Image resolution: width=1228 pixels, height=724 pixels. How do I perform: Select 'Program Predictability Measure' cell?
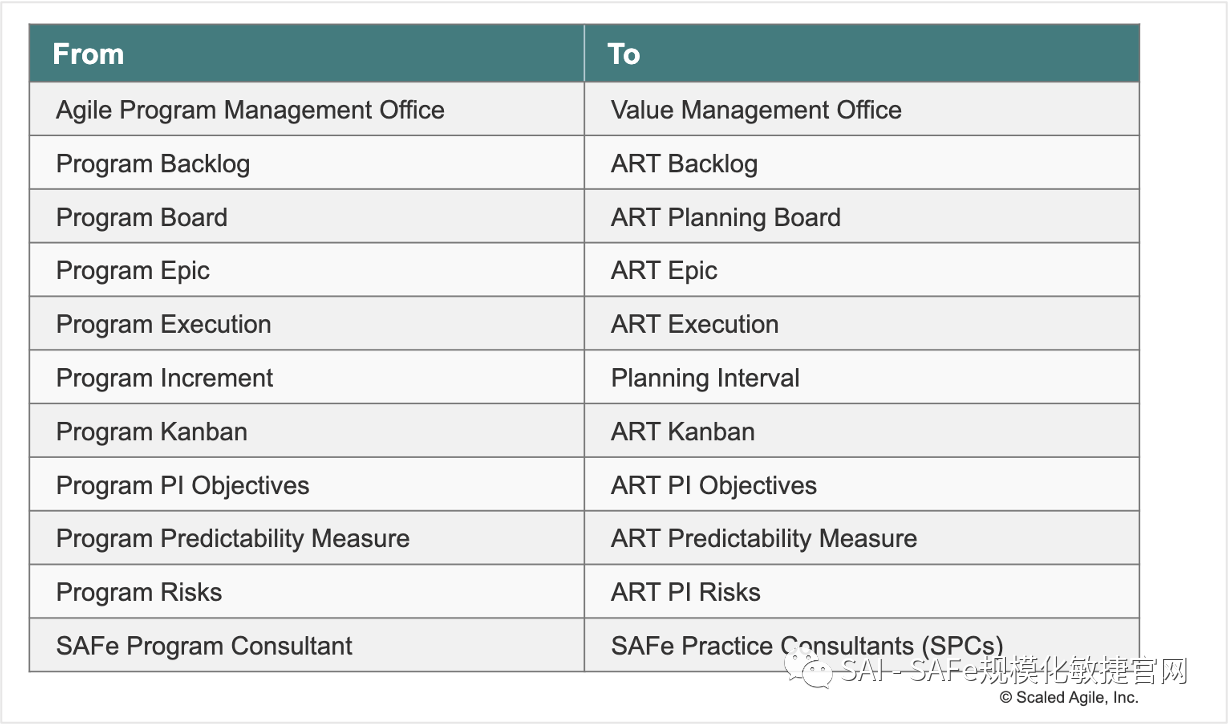click(x=233, y=539)
